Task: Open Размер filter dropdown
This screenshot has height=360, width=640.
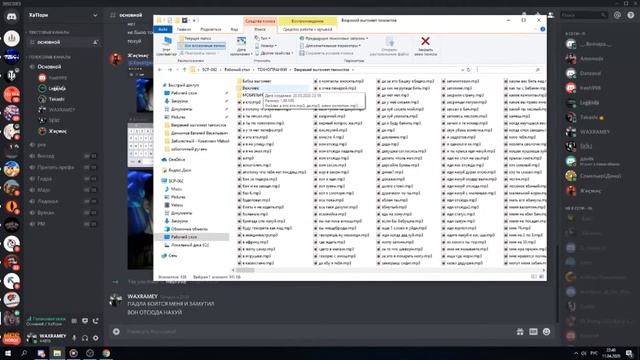Action: (x=266, y=46)
